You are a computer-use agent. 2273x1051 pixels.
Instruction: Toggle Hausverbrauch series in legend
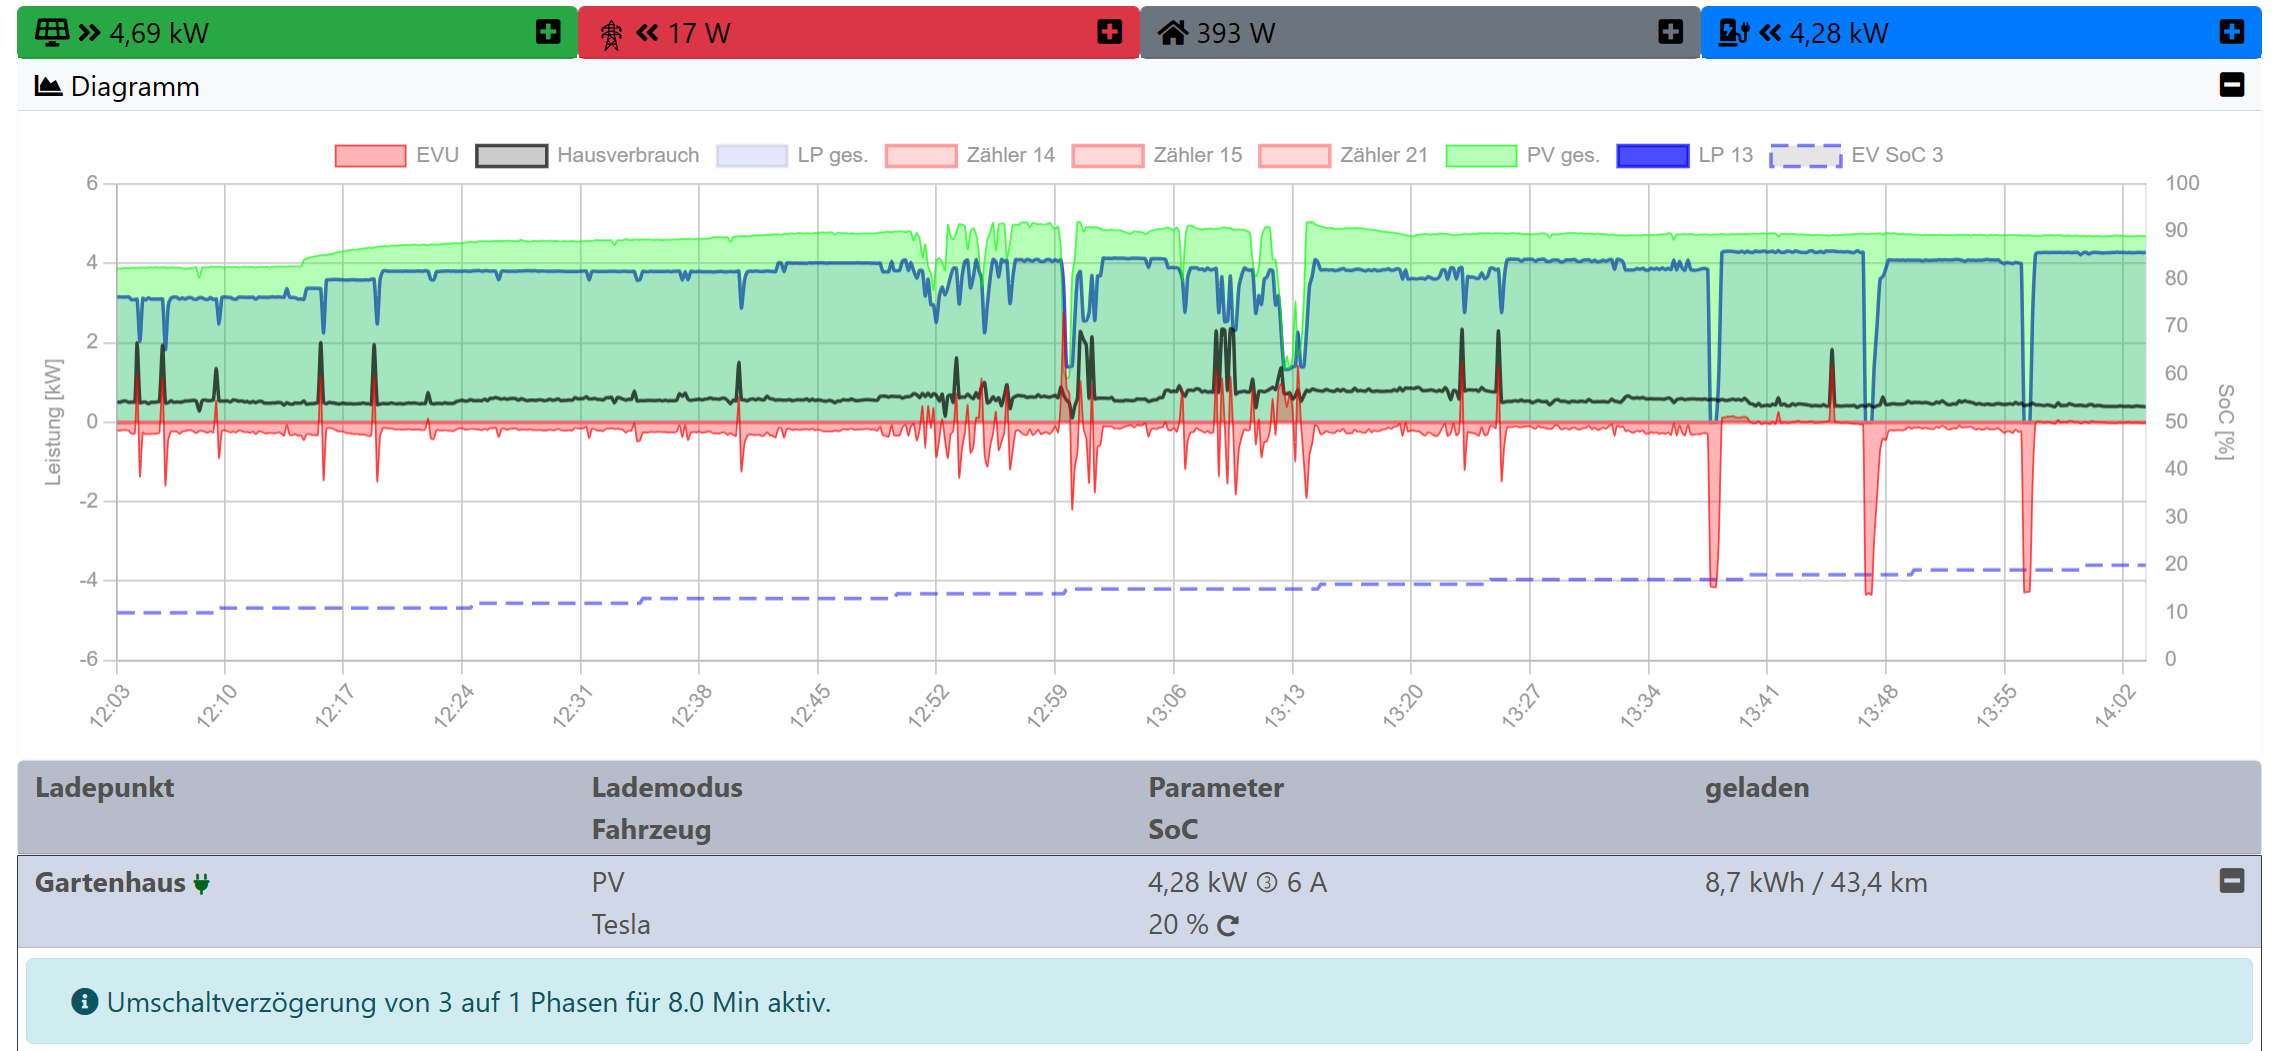point(587,155)
